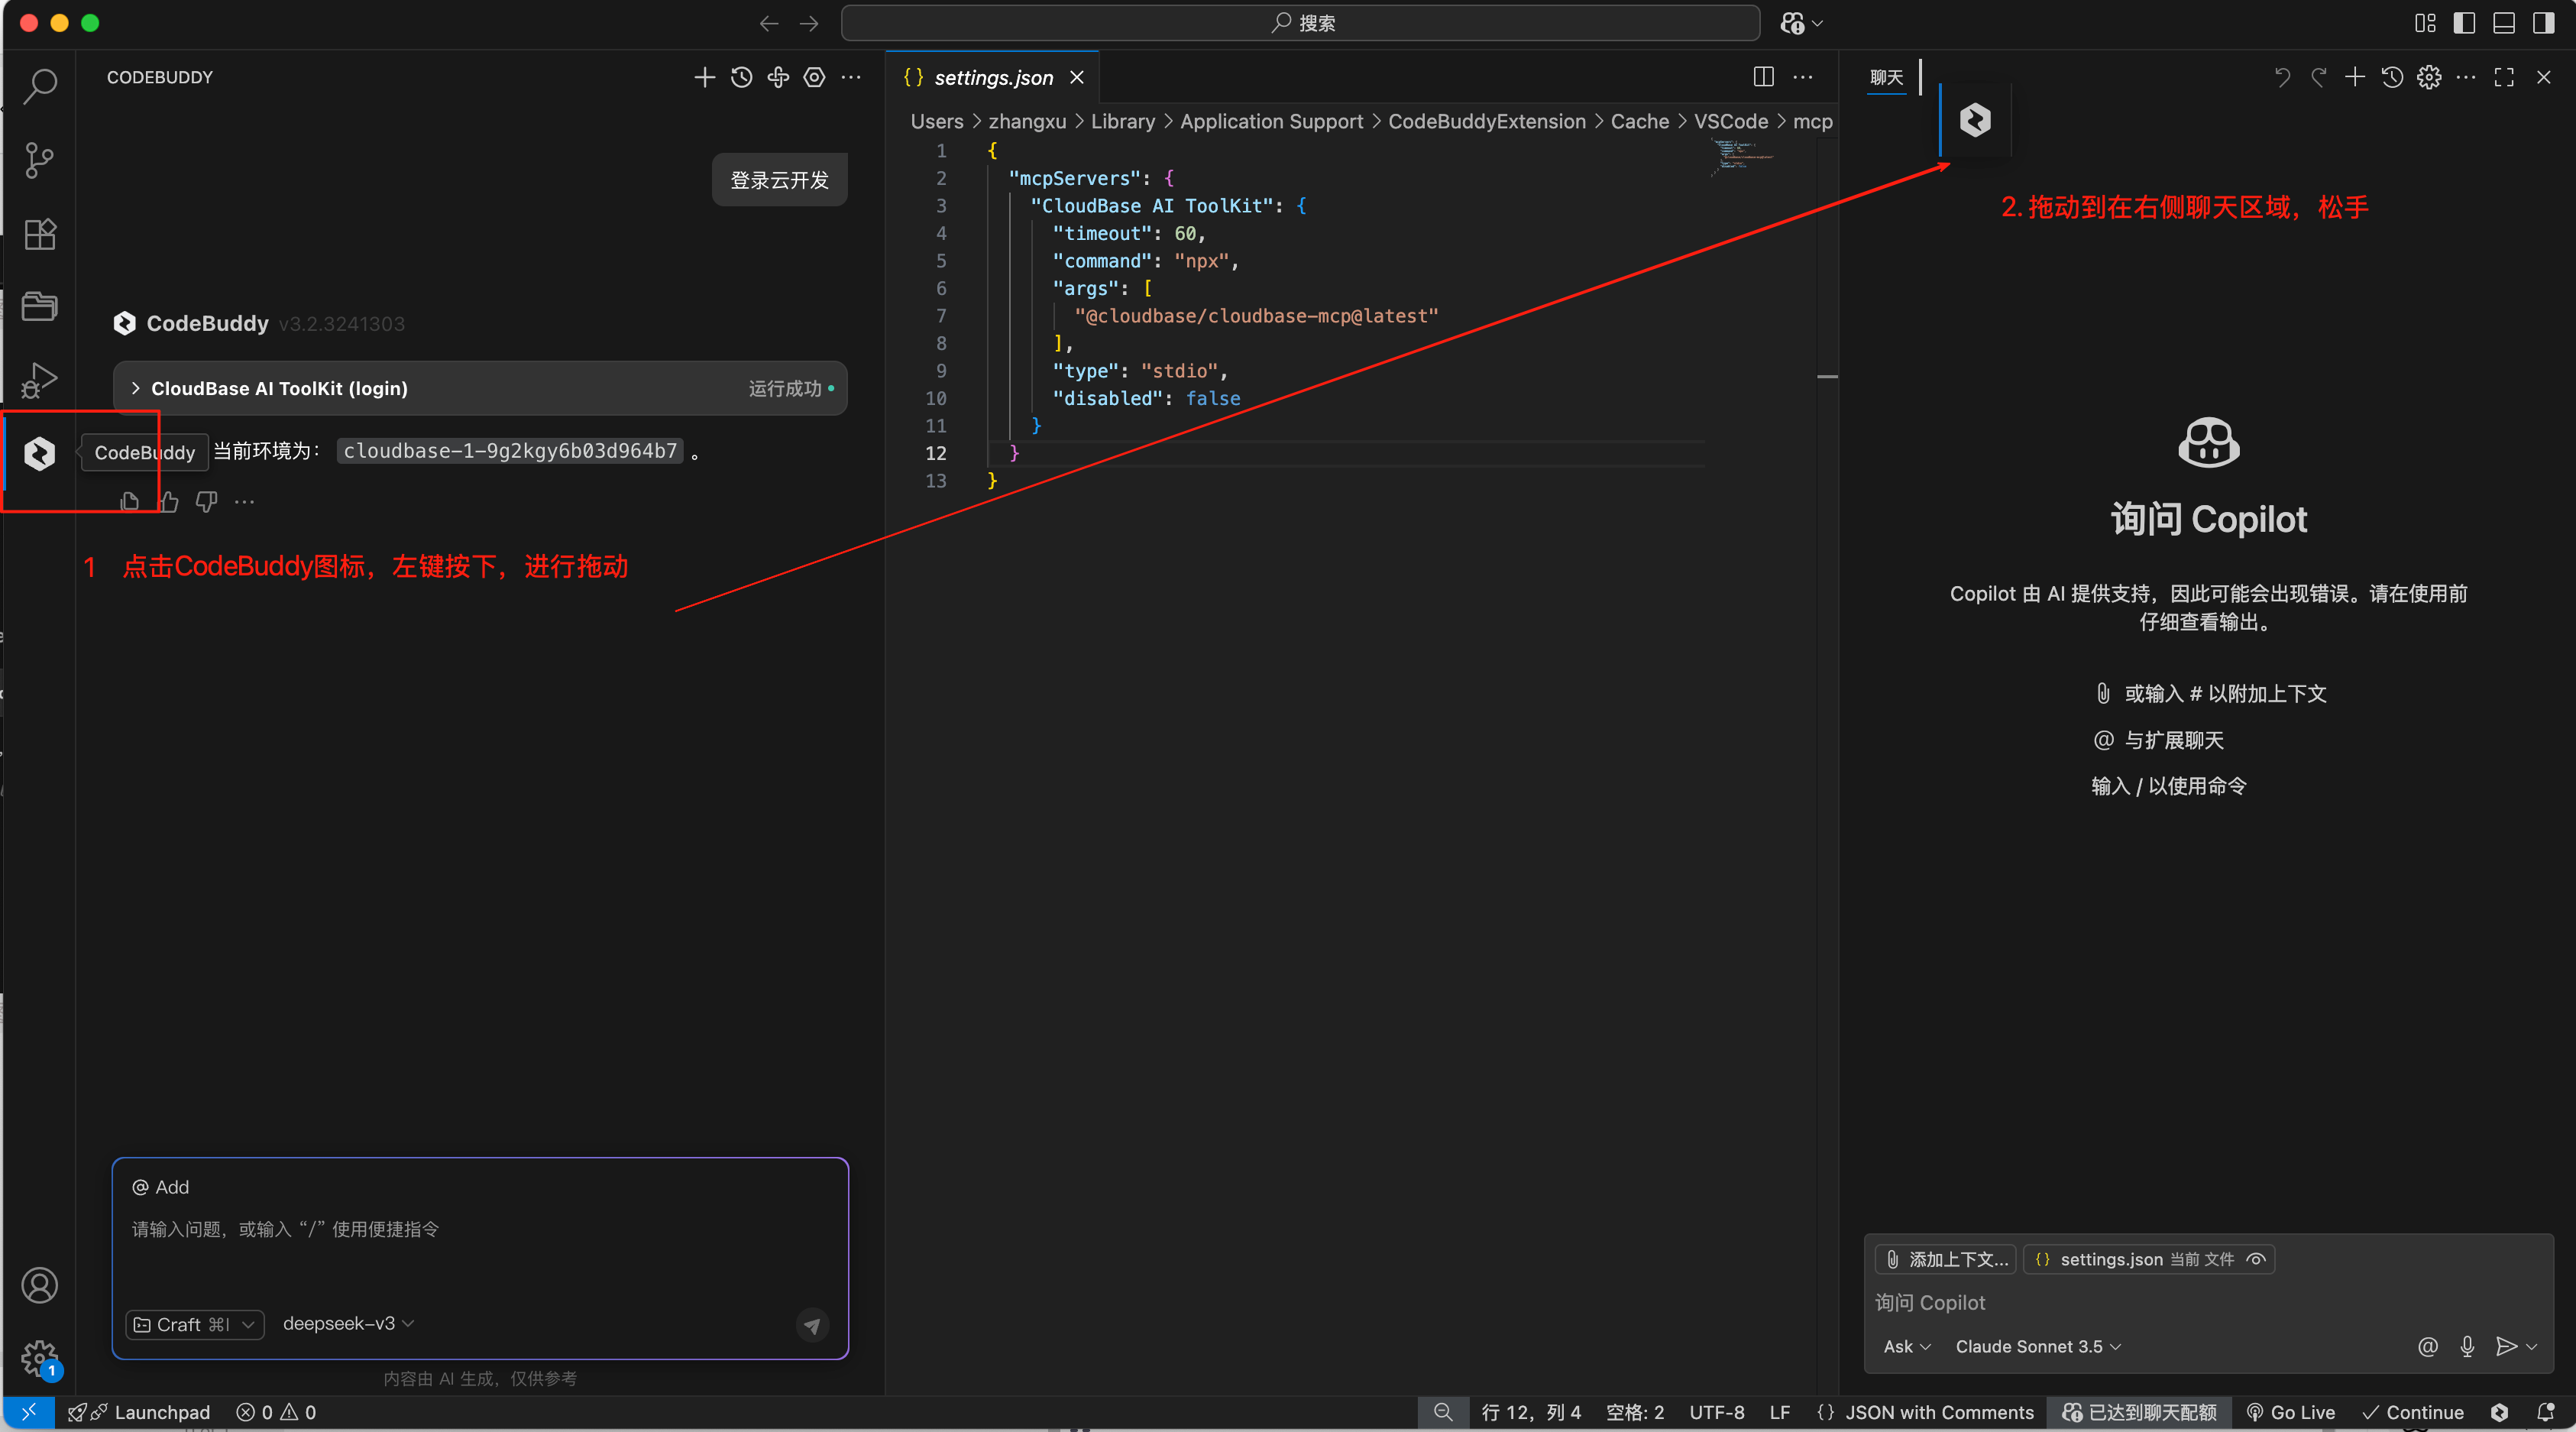Close the settings.json tab
This screenshot has height=1432, width=2576.
pyautogui.click(x=1077, y=77)
